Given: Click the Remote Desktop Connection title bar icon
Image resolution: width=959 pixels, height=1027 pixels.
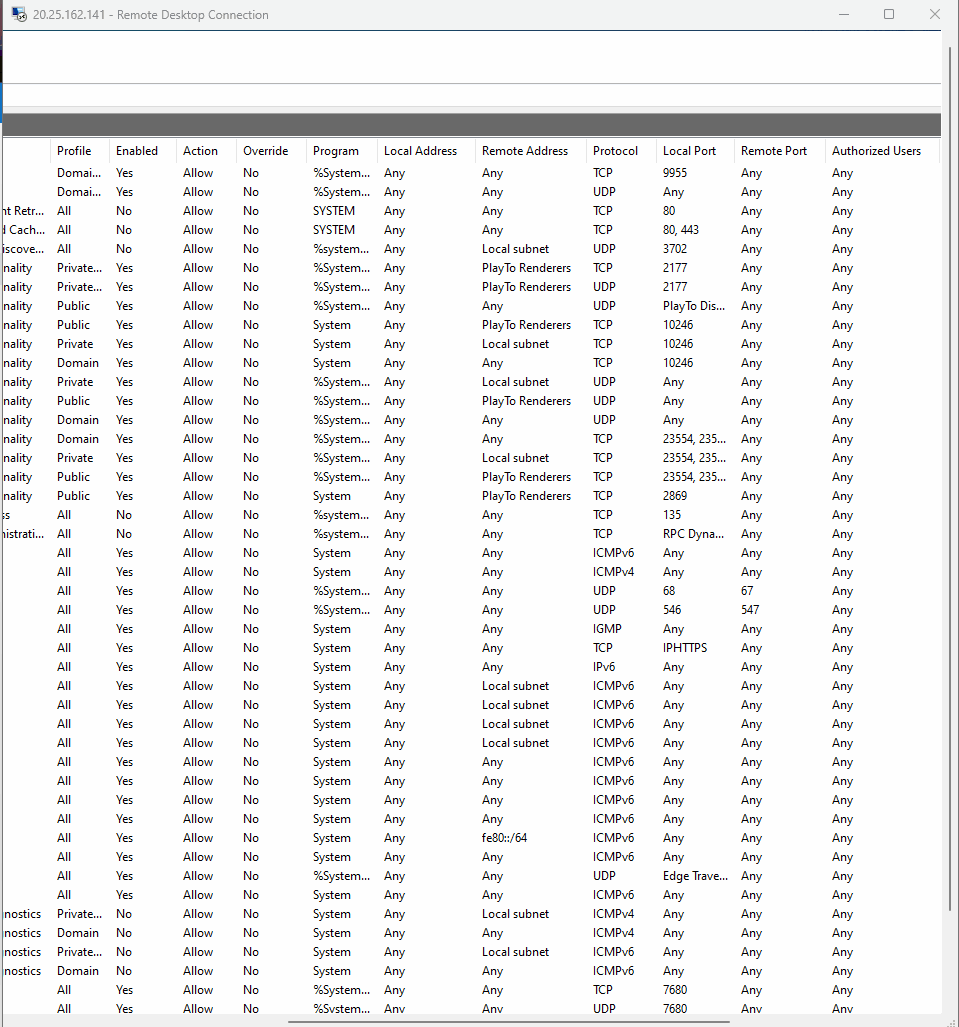Looking at the screenshot, I should tap(19, 14).
